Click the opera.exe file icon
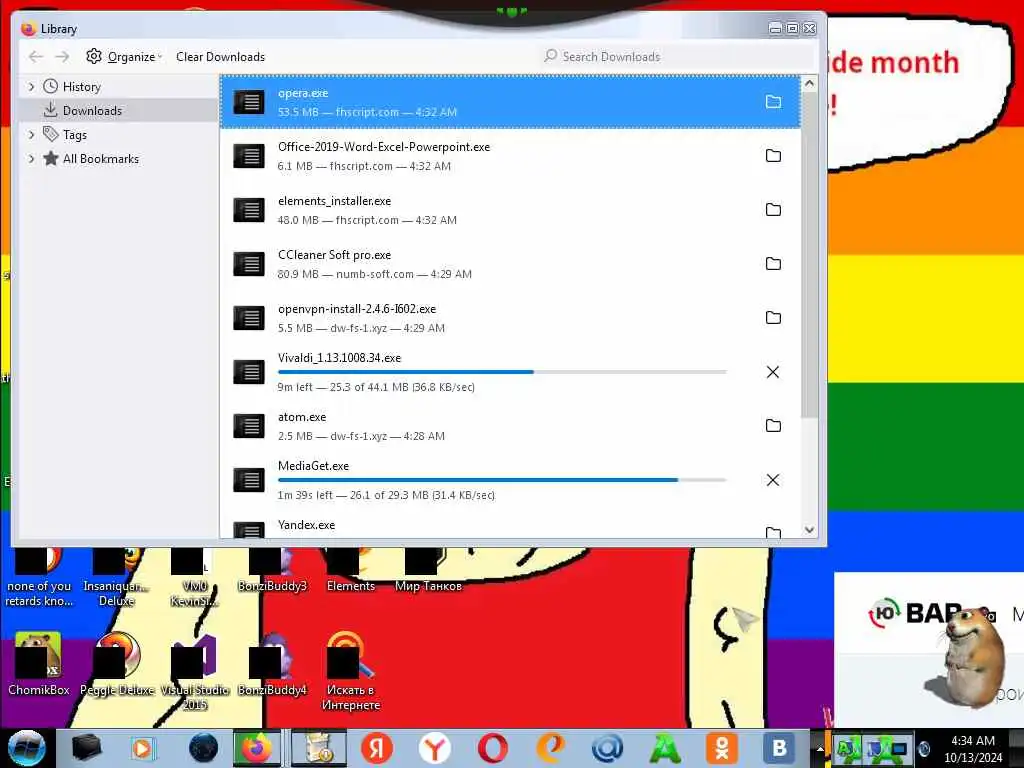This screenshot has width=1024, height=768. pyautogui.click(x=249, y=102)
